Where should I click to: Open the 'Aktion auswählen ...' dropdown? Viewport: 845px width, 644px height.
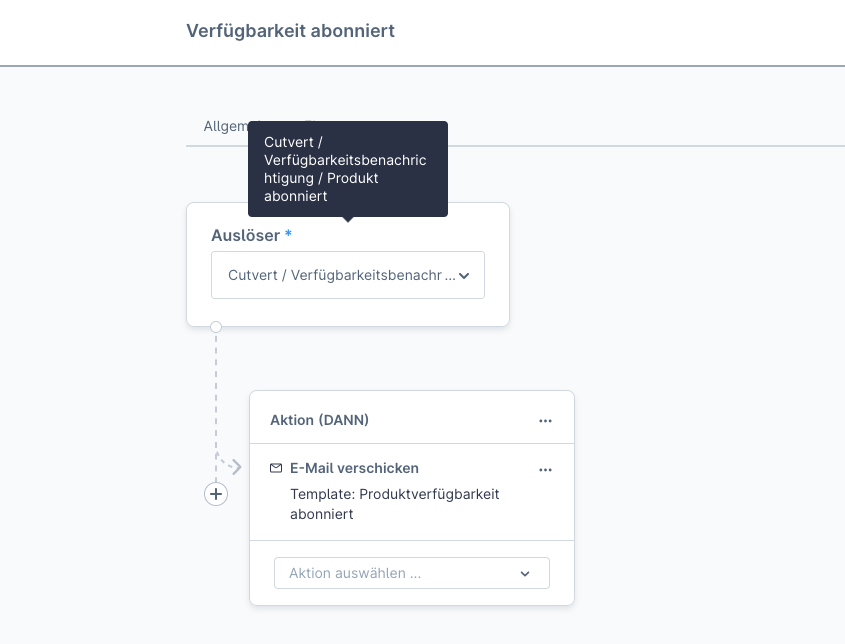tap(400, 573)
